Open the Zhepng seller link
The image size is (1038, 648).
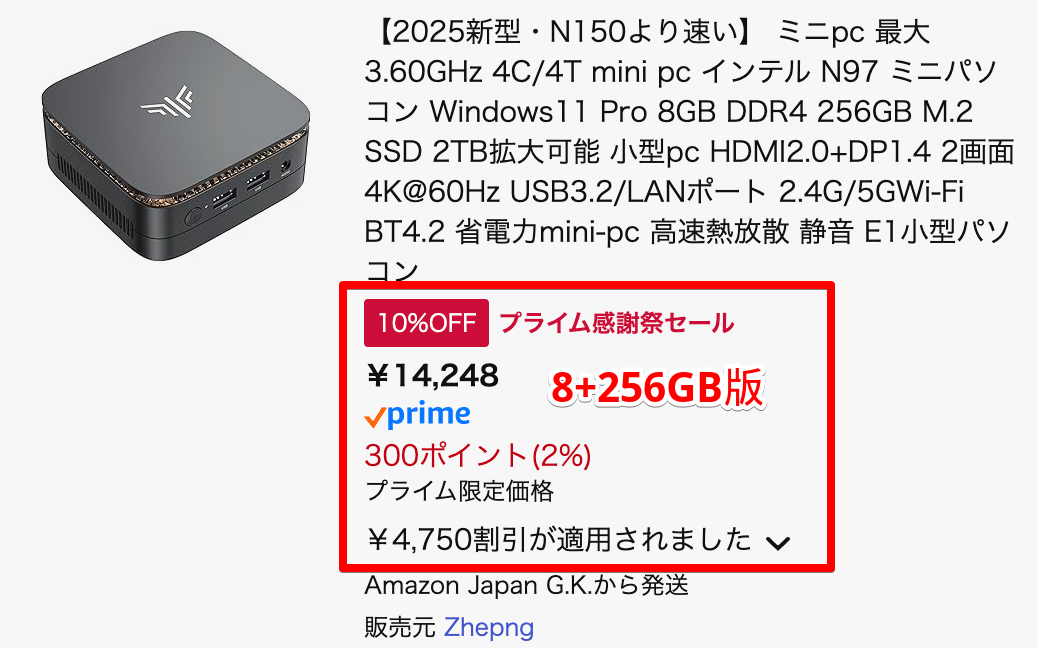coord(489,627)
